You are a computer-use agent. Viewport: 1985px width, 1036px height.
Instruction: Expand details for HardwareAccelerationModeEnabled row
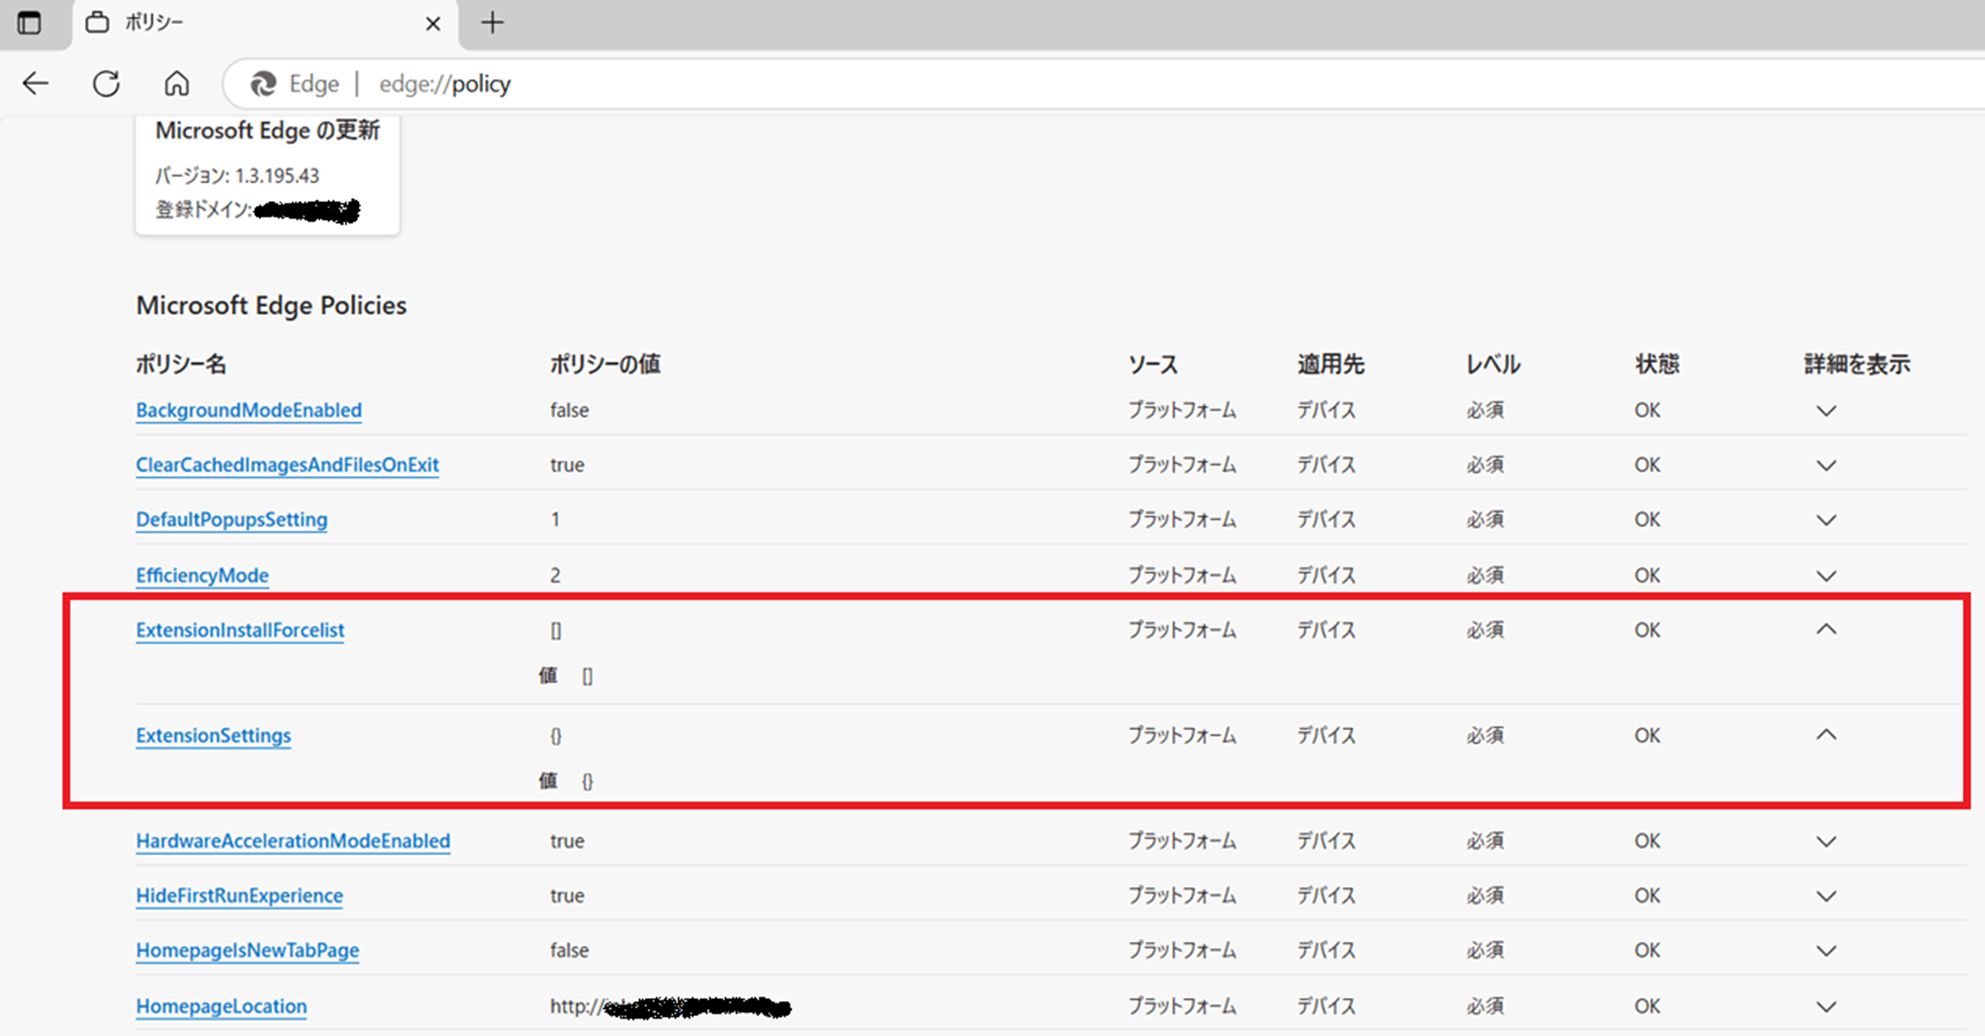point(1826,842)
